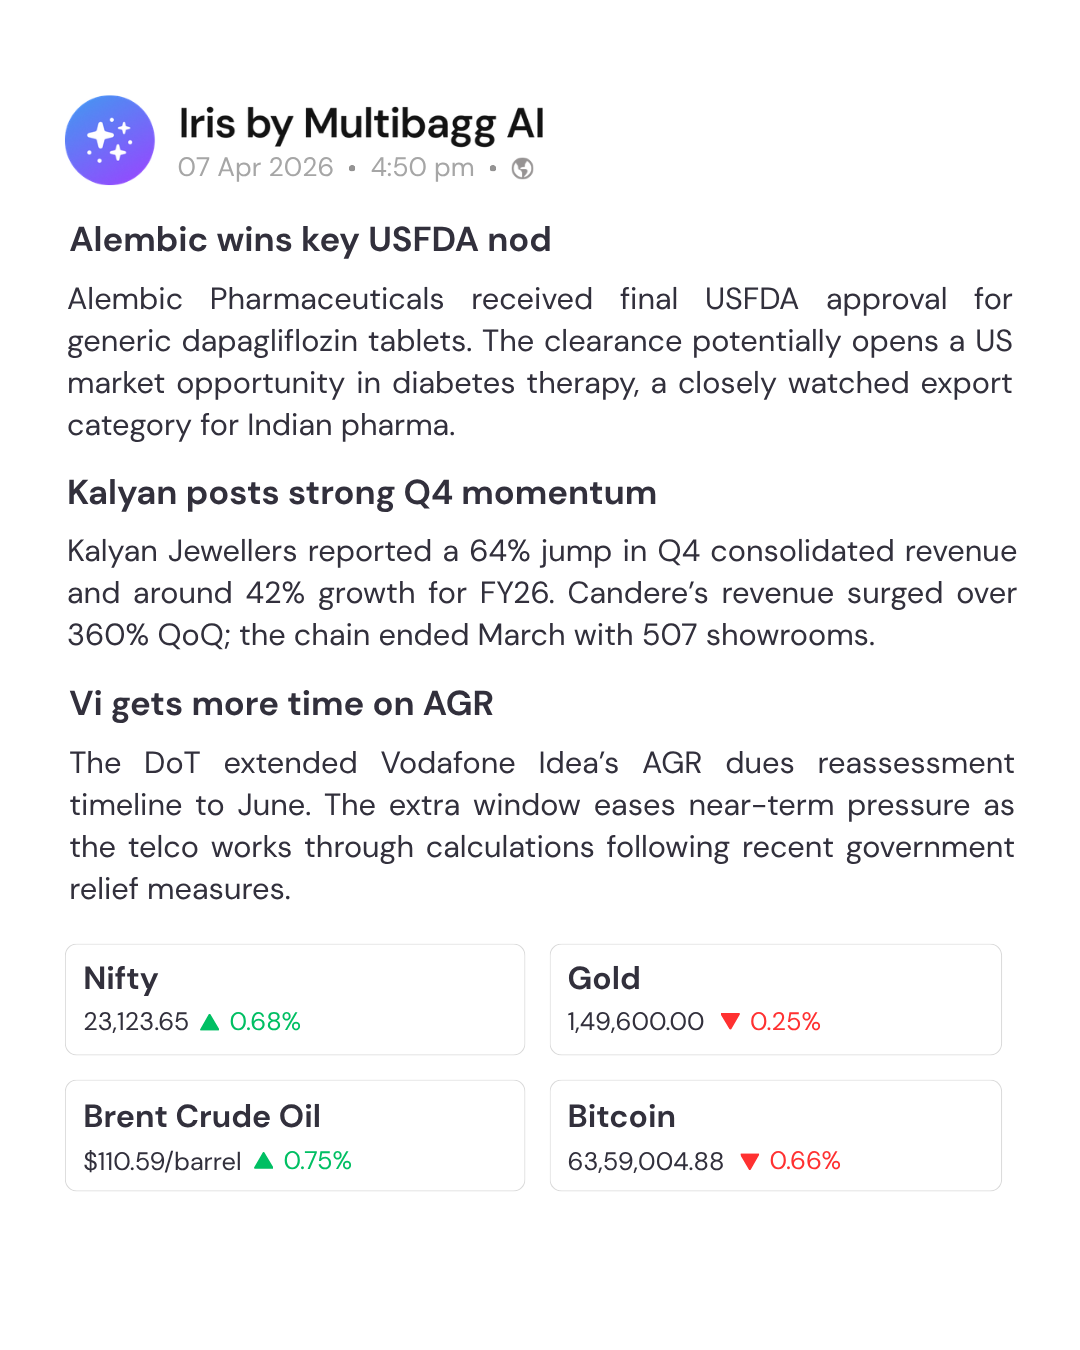Click the globe visibility icon
This screenshot has width=1080, height=1350.
(522, 168)
